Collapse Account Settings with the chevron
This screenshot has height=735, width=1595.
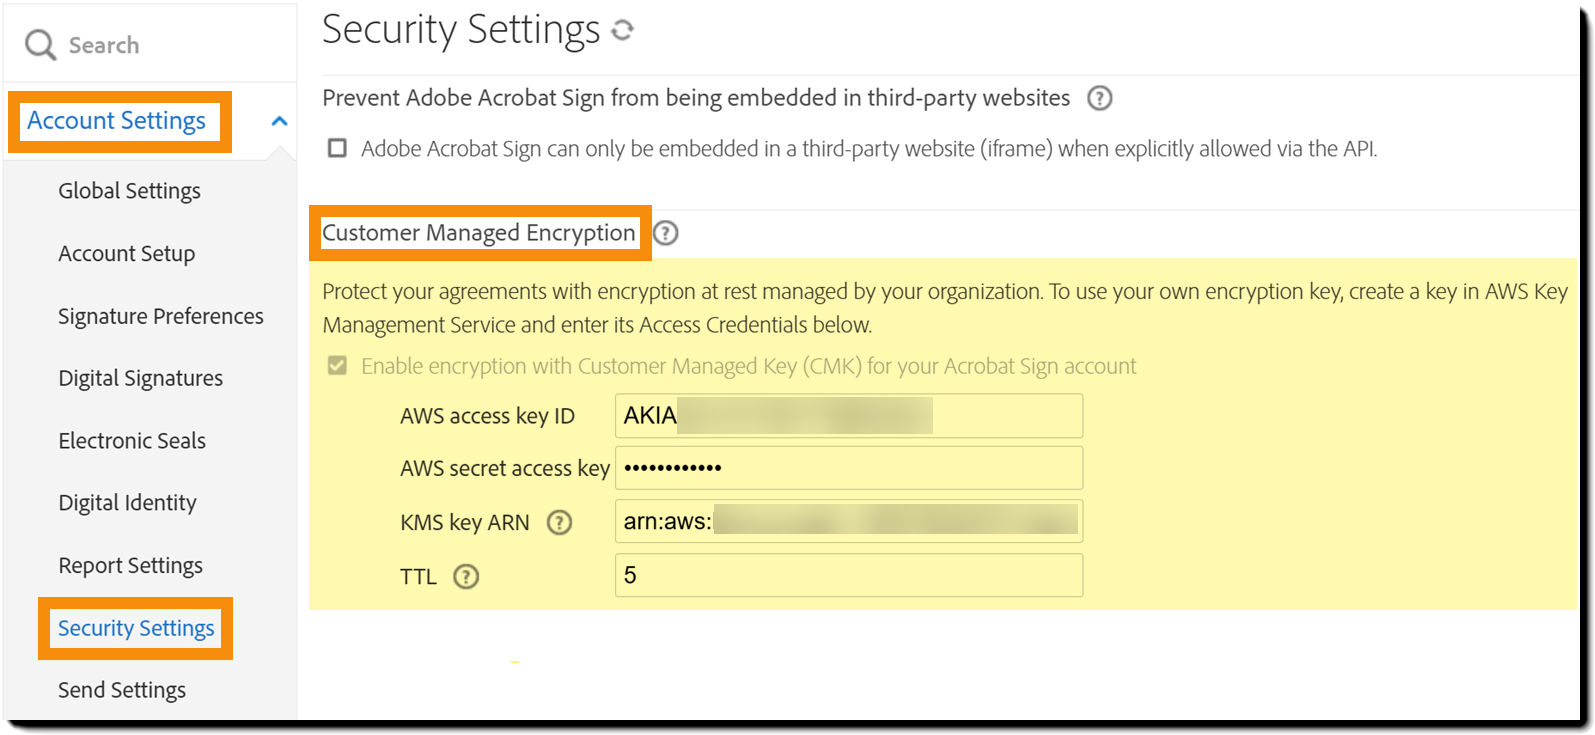click(x=280, y=121)
